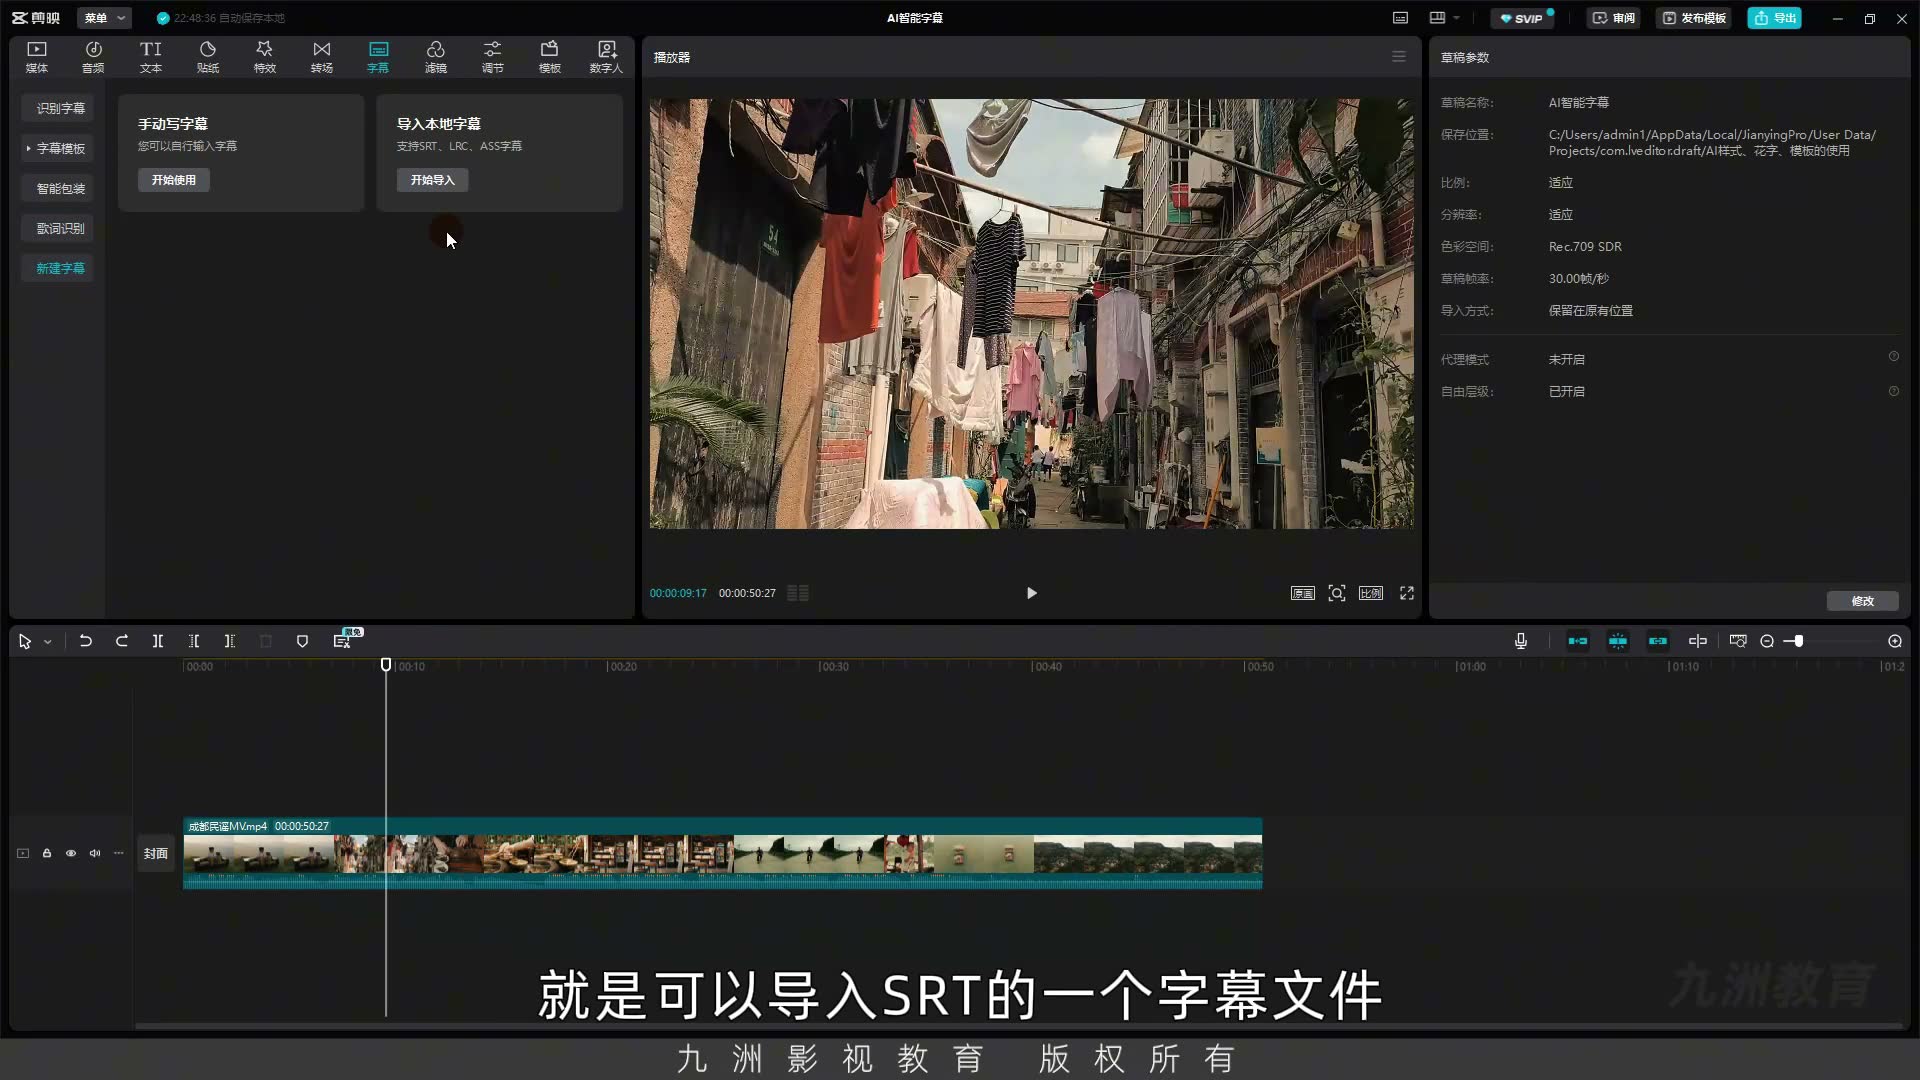Image resolution: width=1920 pixels, height=1080 pixels.
Task: Open the 特效 effects tab
Action: pyautogui.click(x=264, y=57)
